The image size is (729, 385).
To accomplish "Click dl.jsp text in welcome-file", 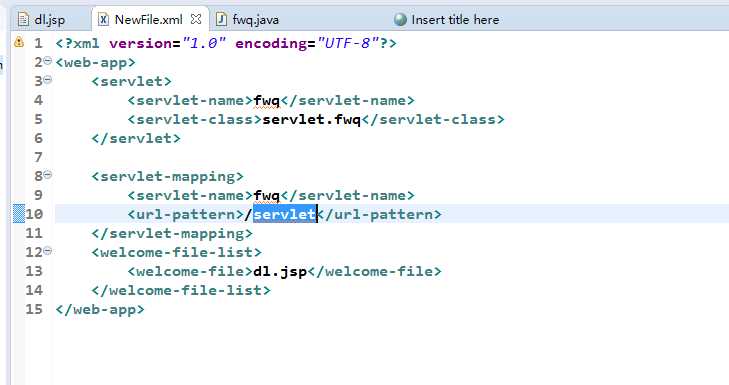I will tap(280, 271).
